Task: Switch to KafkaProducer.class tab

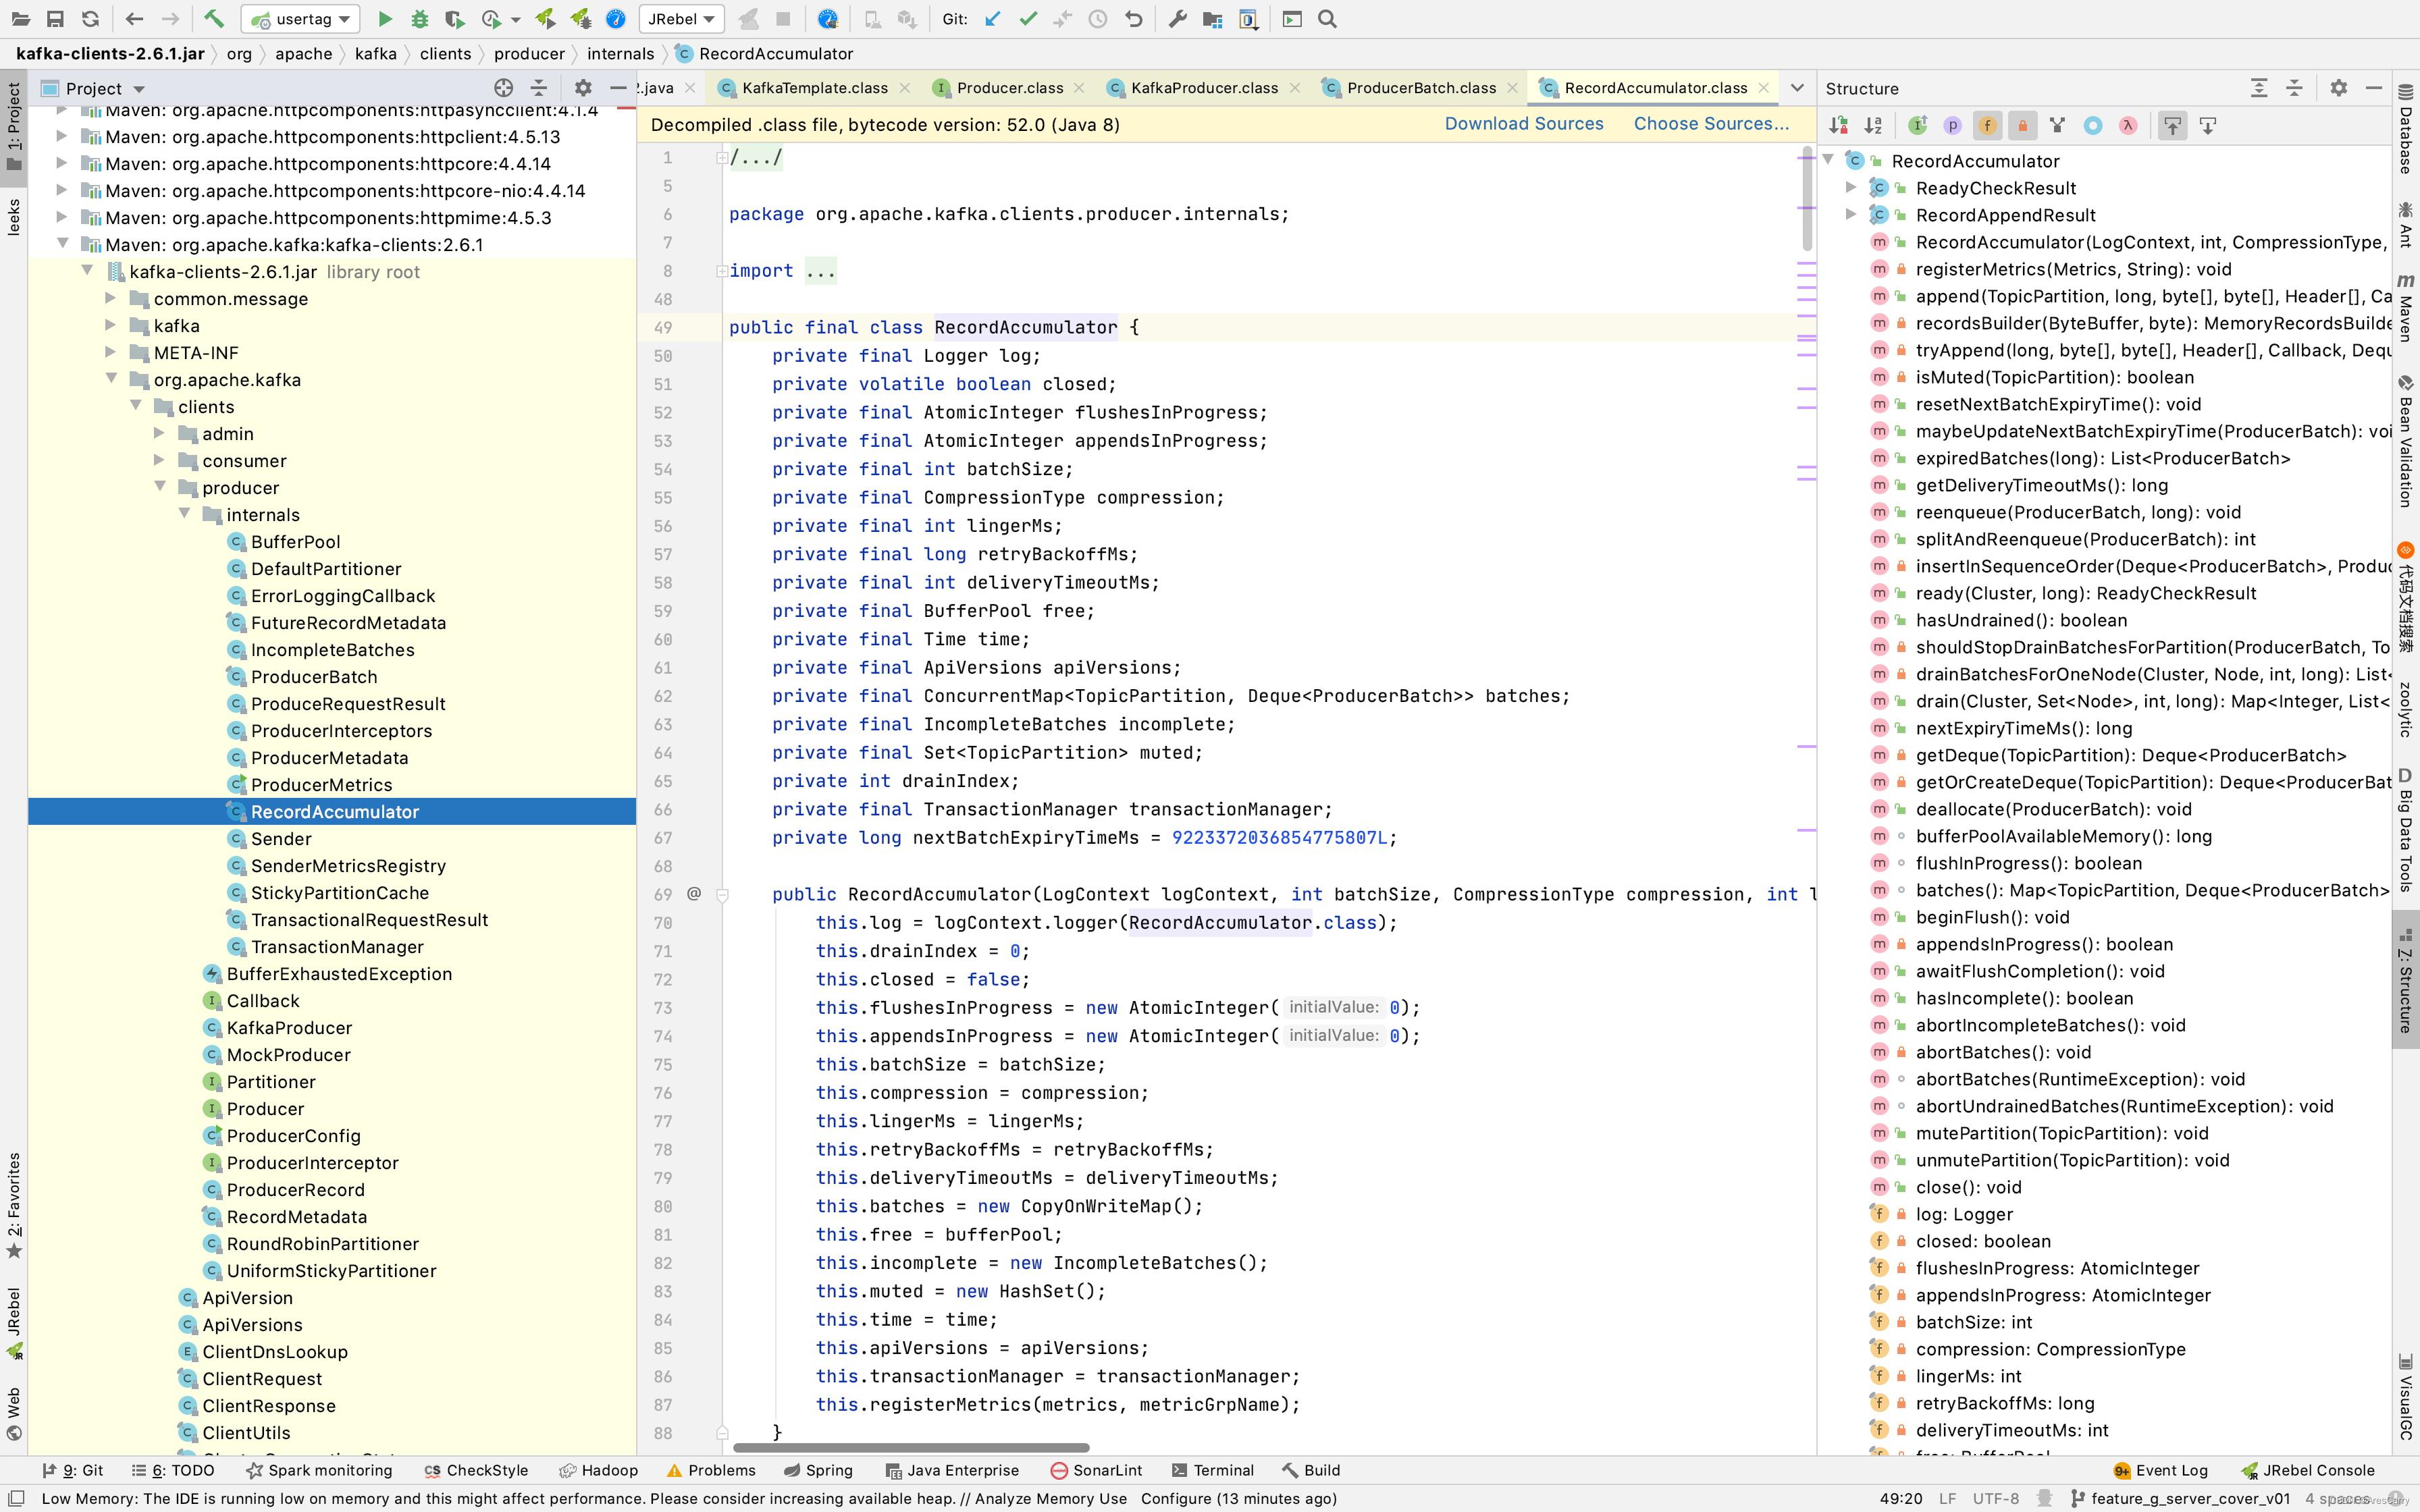Action: [x=1204, y=88]
